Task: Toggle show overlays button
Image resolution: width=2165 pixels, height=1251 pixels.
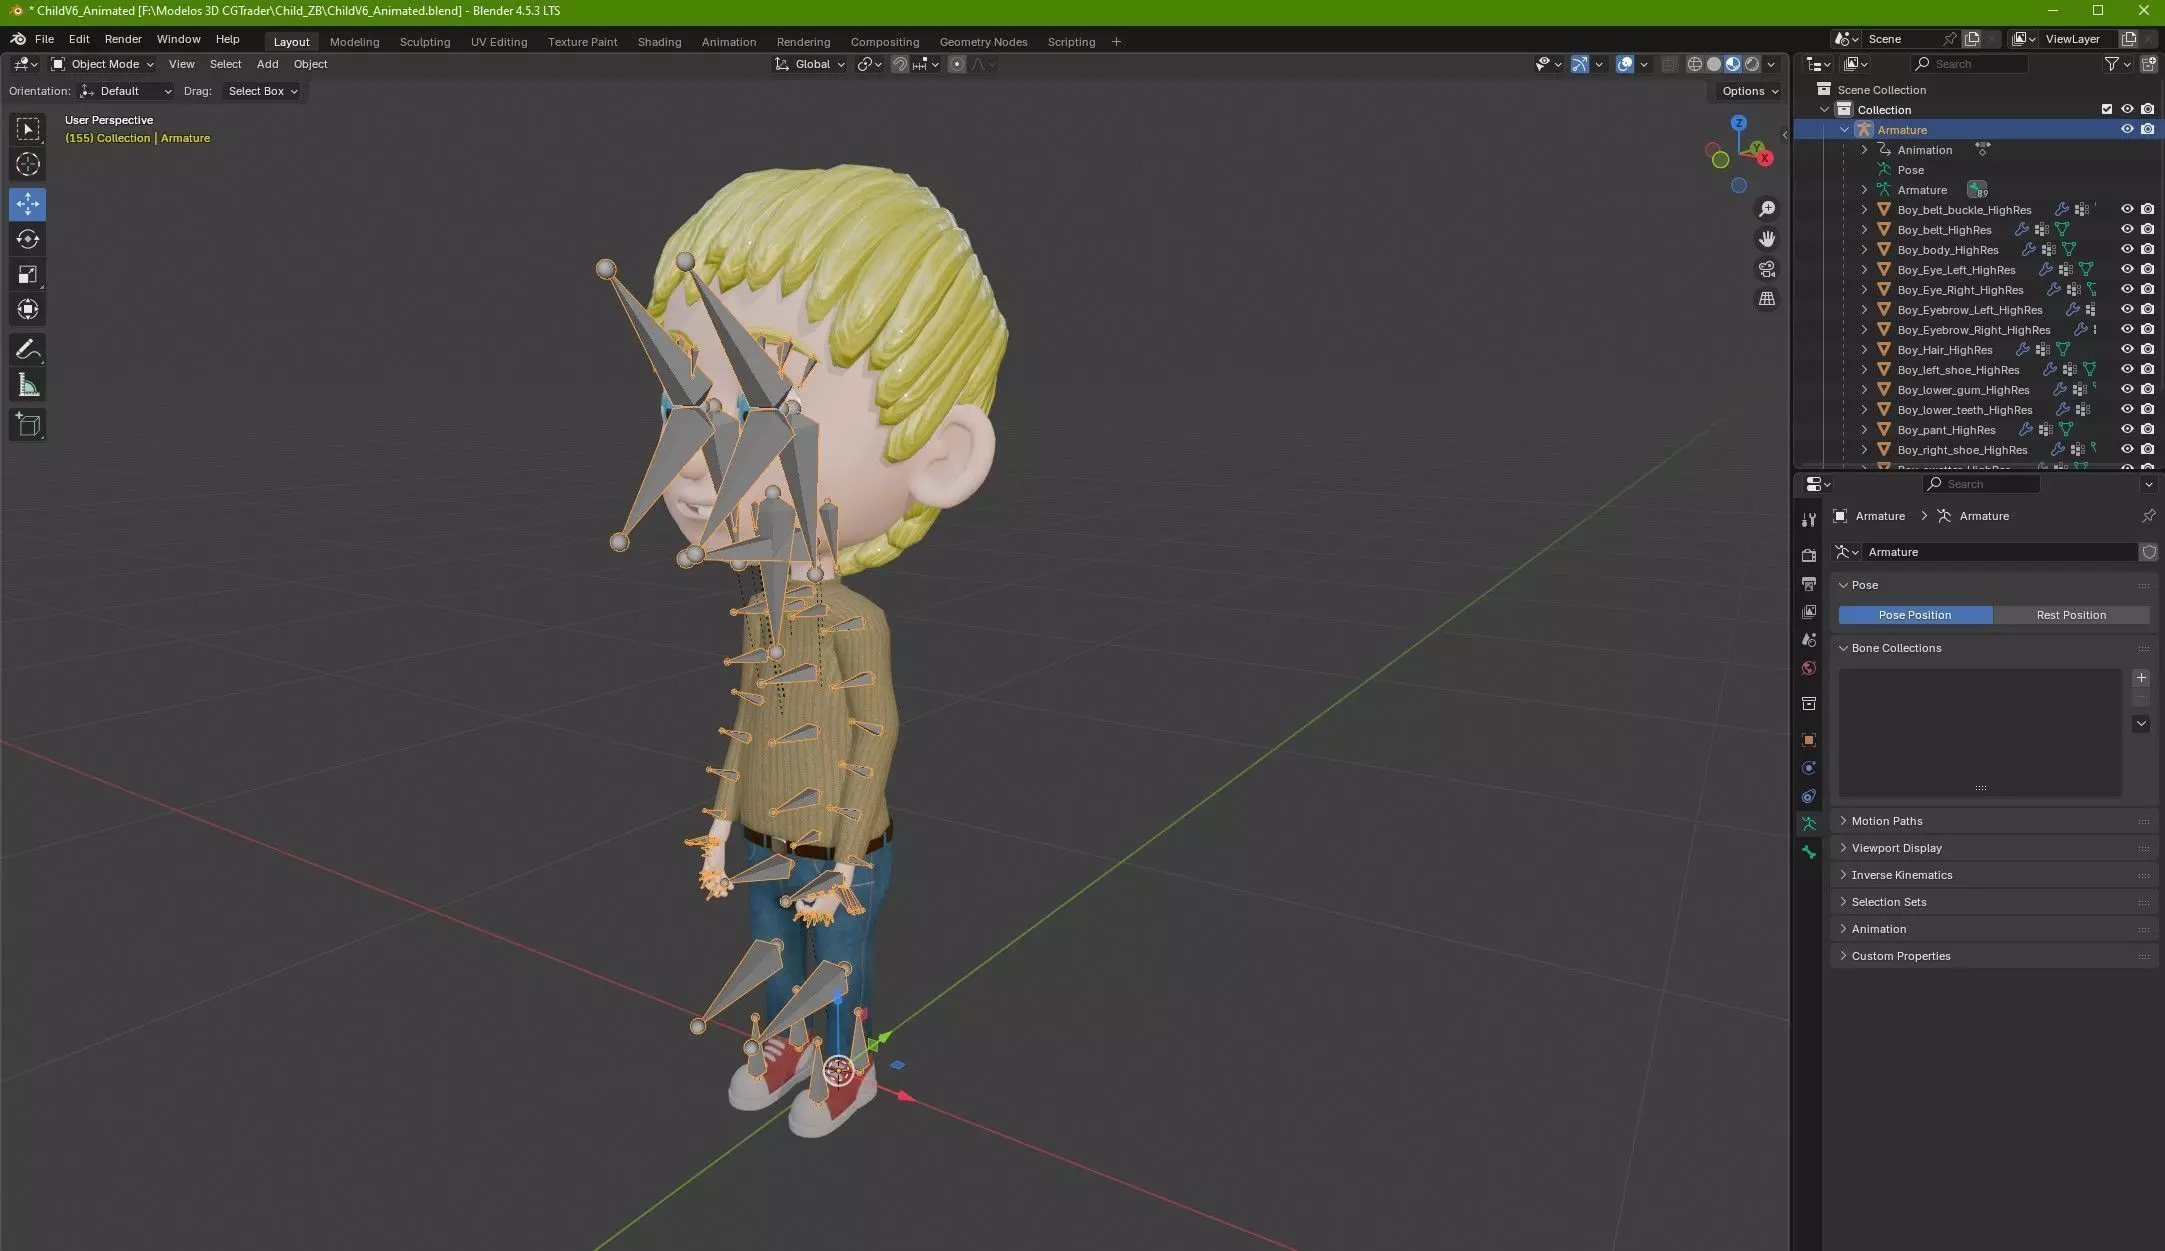Action: 1625,64
